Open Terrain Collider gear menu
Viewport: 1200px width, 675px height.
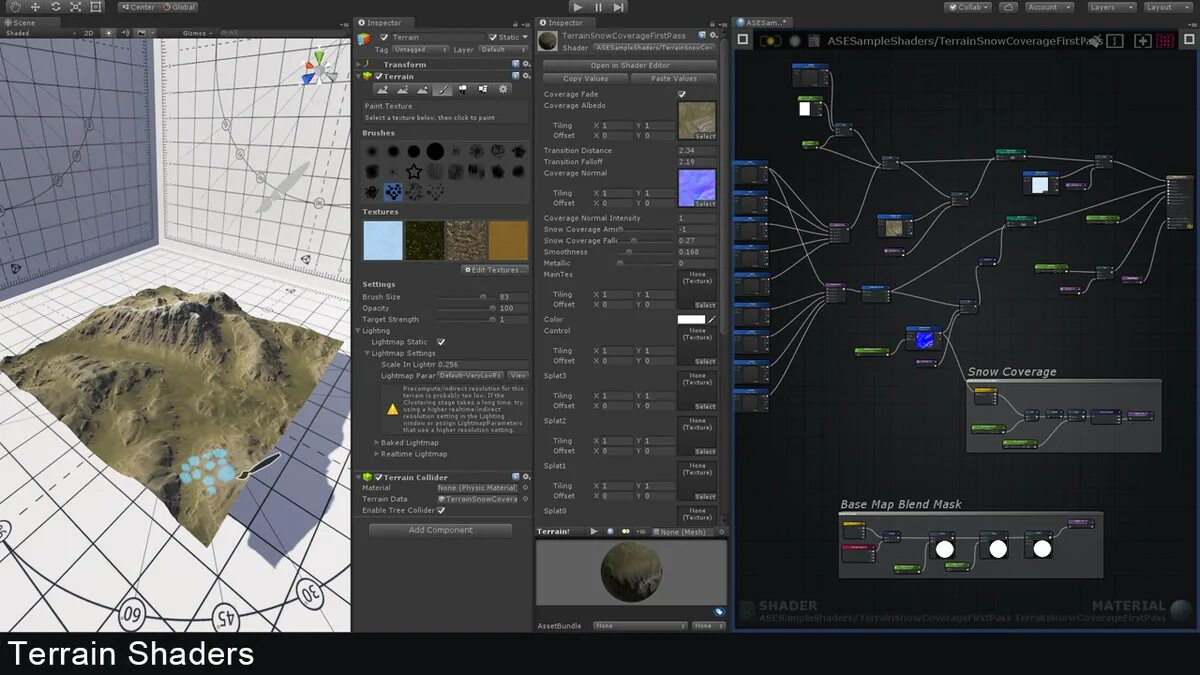click(526, 477)
